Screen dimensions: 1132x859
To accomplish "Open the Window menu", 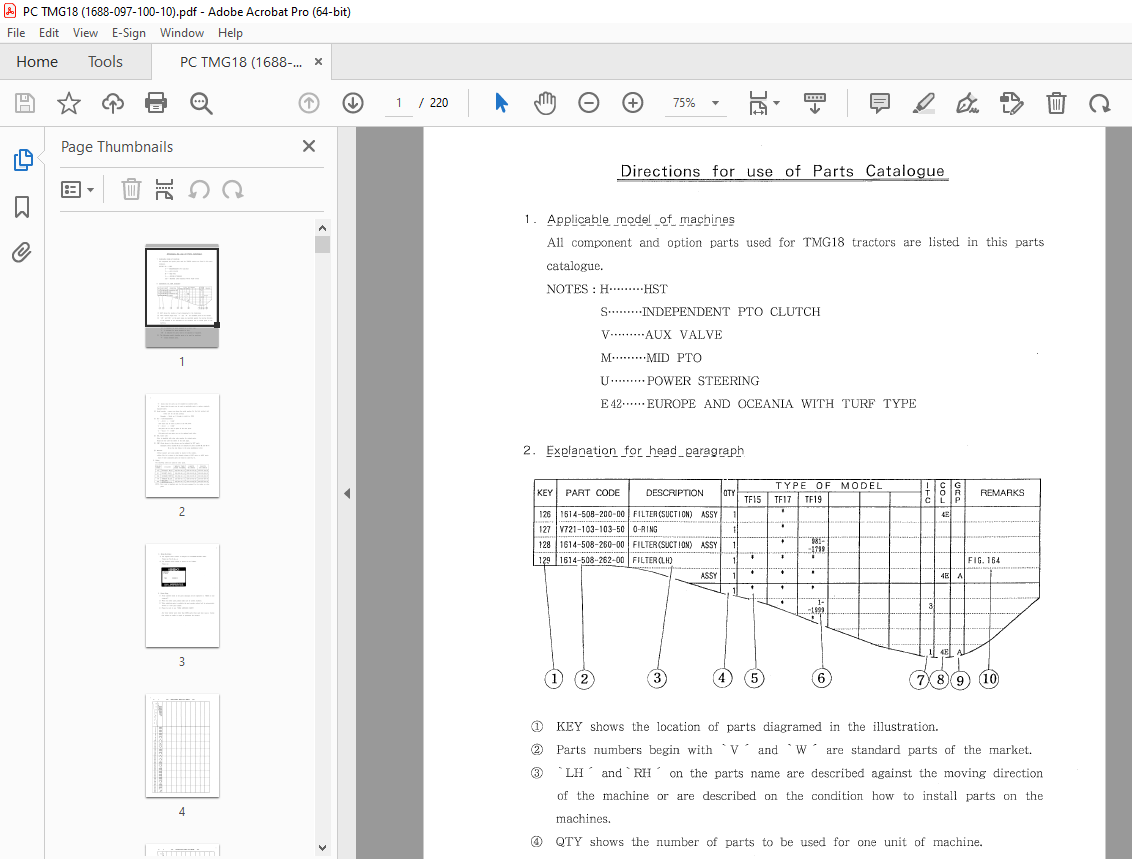I will point(182,32).
